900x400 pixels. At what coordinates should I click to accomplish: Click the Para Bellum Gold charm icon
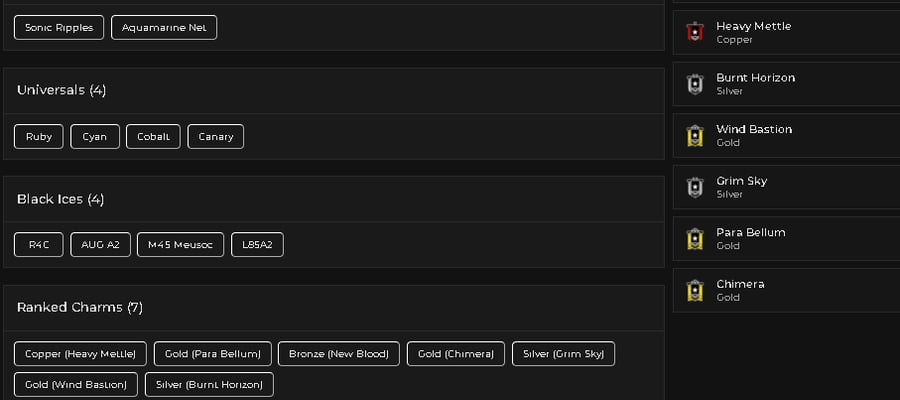695,239
